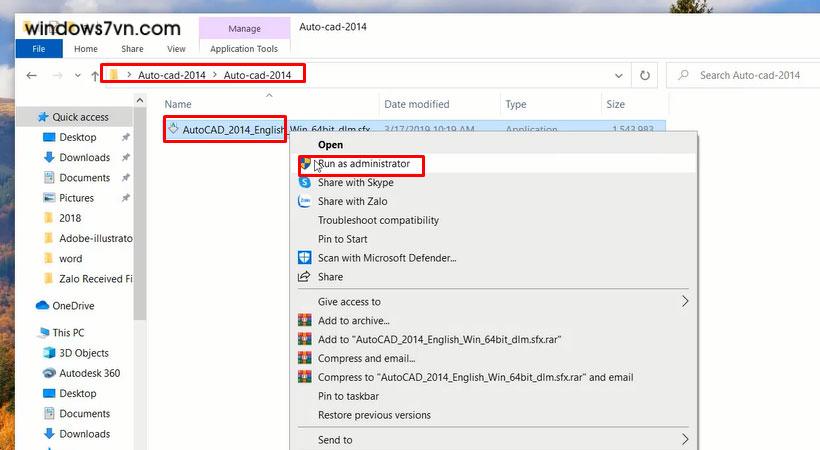
Task: Click the Zalo icon in context menu
Action: tap(305, 201)
